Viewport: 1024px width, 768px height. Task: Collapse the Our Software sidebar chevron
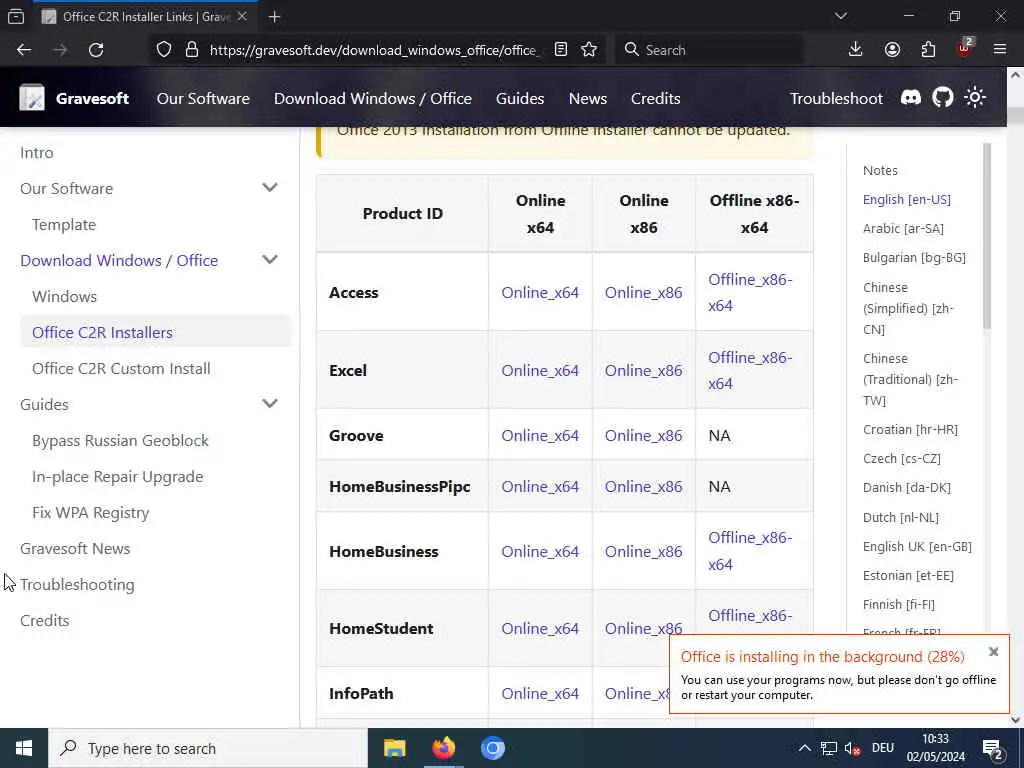point(270,188)
